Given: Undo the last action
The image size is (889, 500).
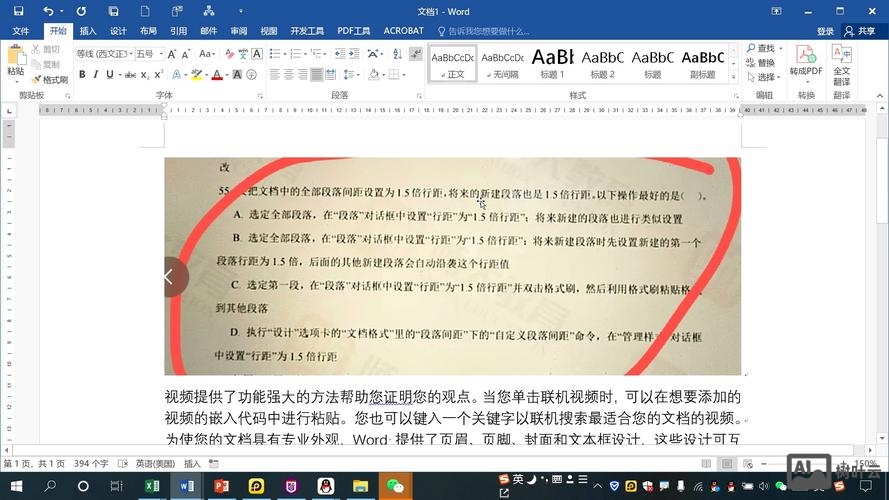Looking at the screenshot, I should point(48,11).
